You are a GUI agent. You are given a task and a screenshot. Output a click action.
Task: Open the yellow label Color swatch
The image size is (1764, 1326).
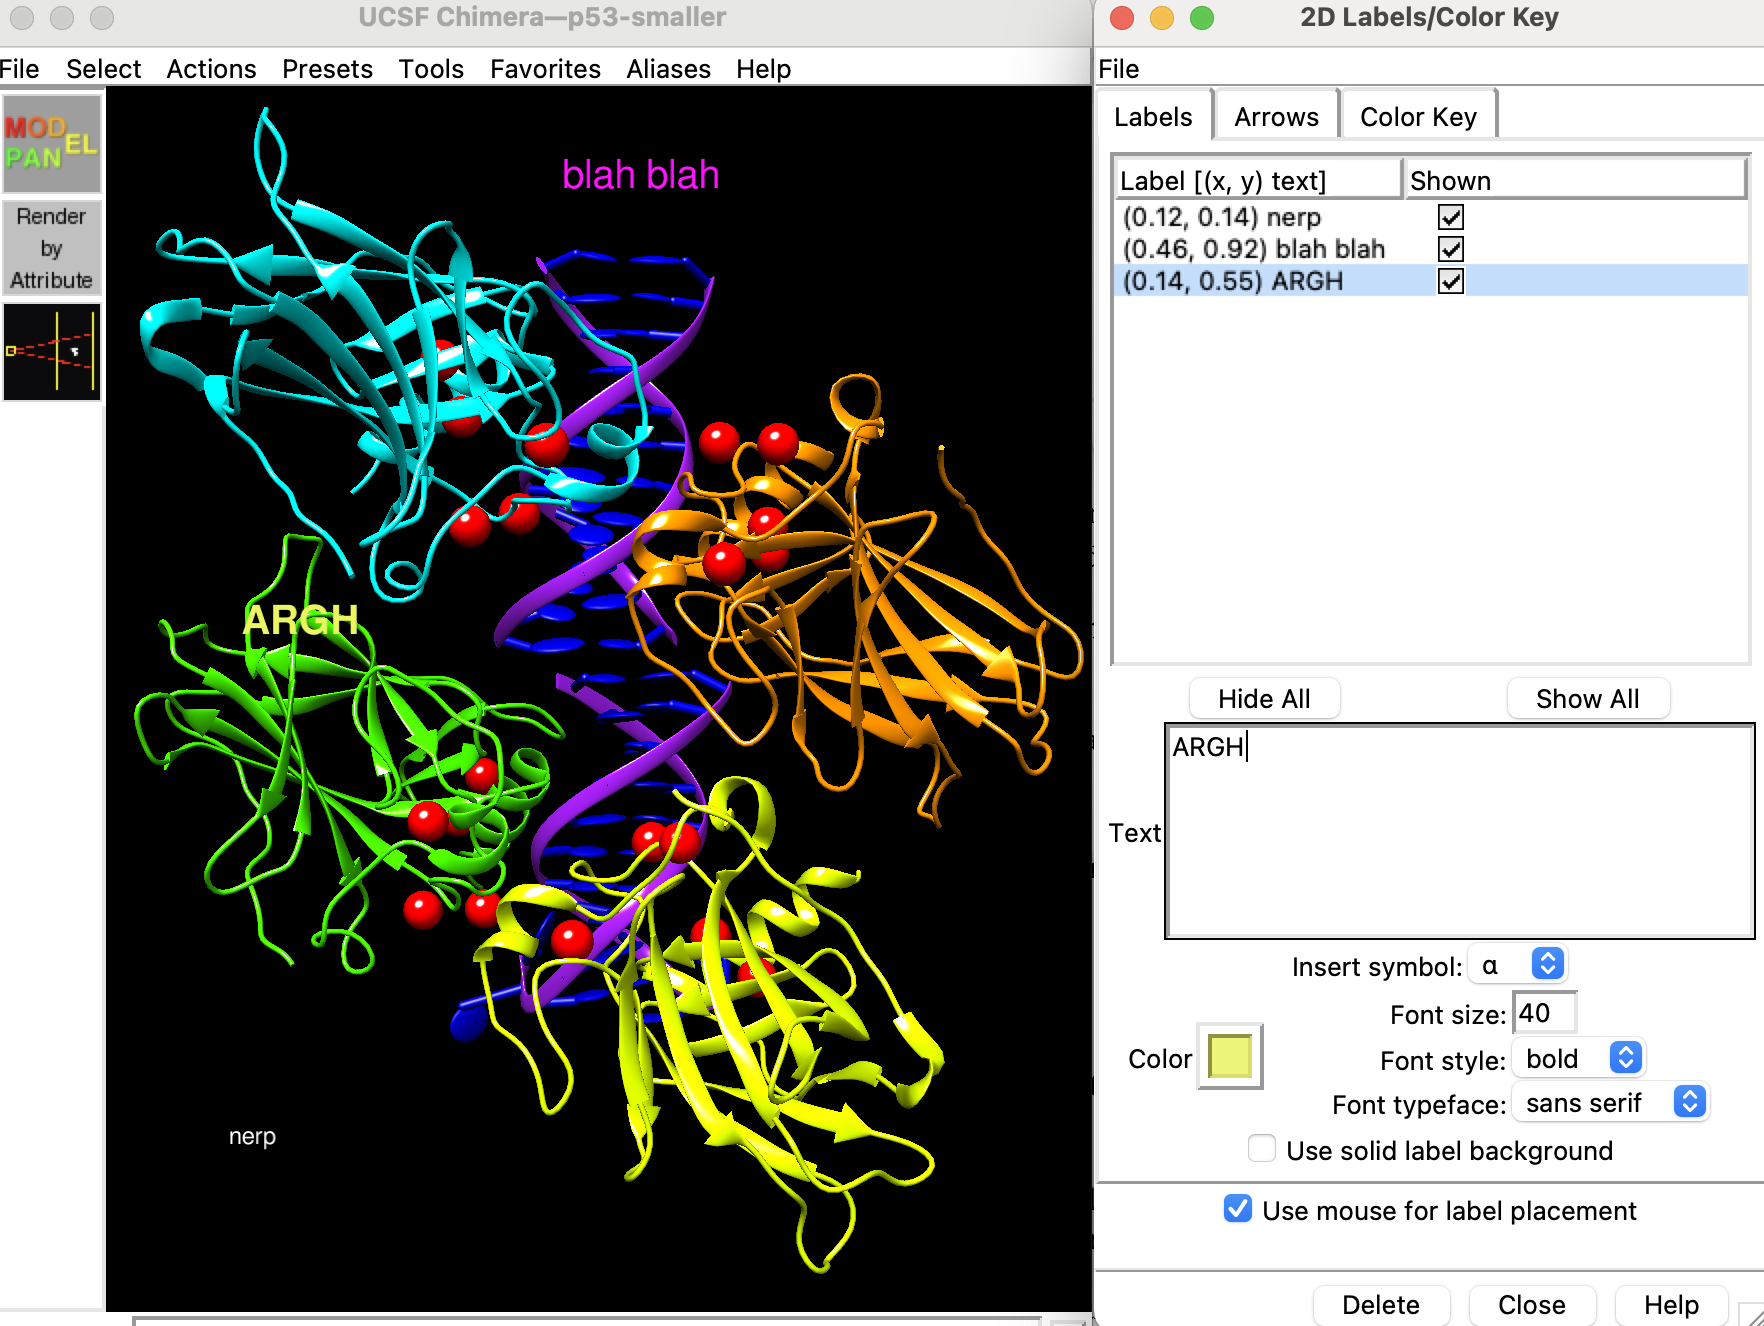[x=1230, y=1057]
